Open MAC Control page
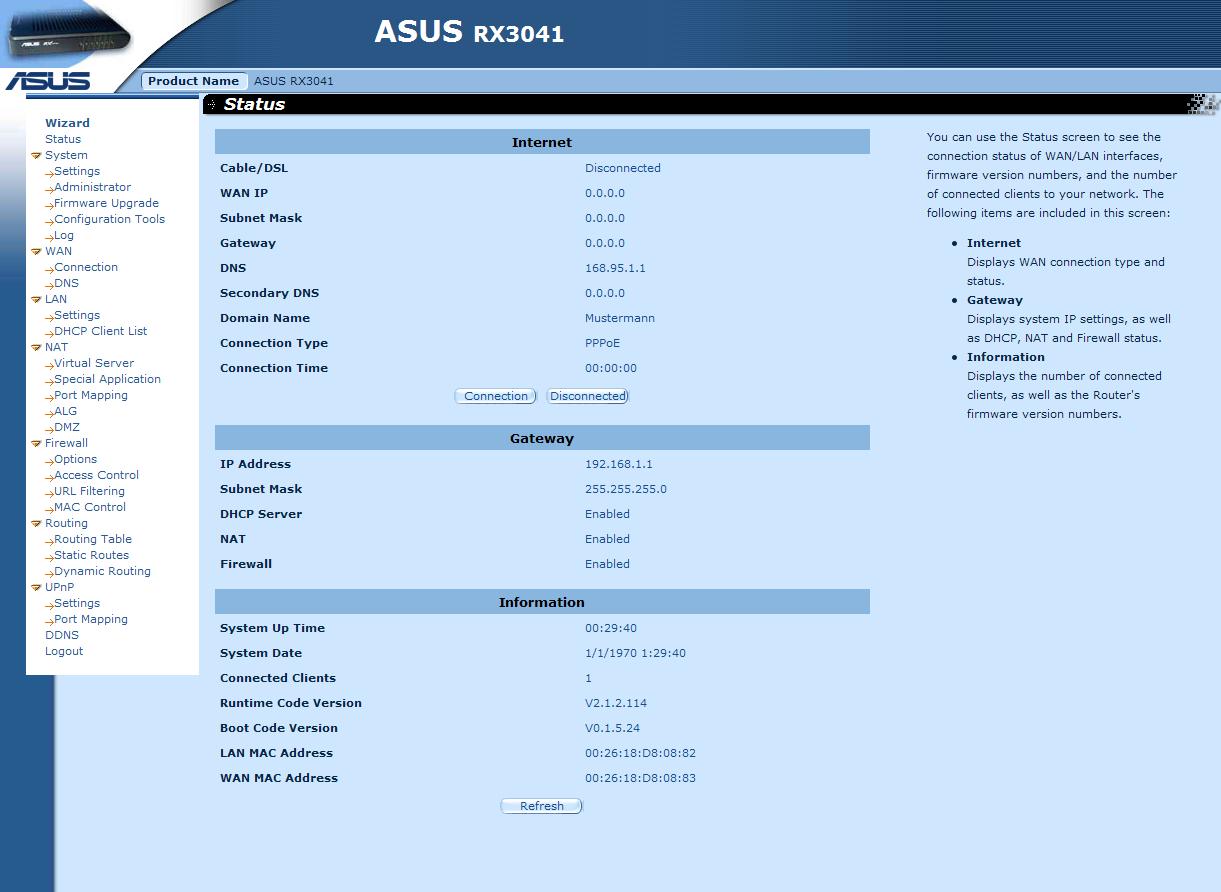The width and height of the screenshot is (1221, 892). (90, 507)
